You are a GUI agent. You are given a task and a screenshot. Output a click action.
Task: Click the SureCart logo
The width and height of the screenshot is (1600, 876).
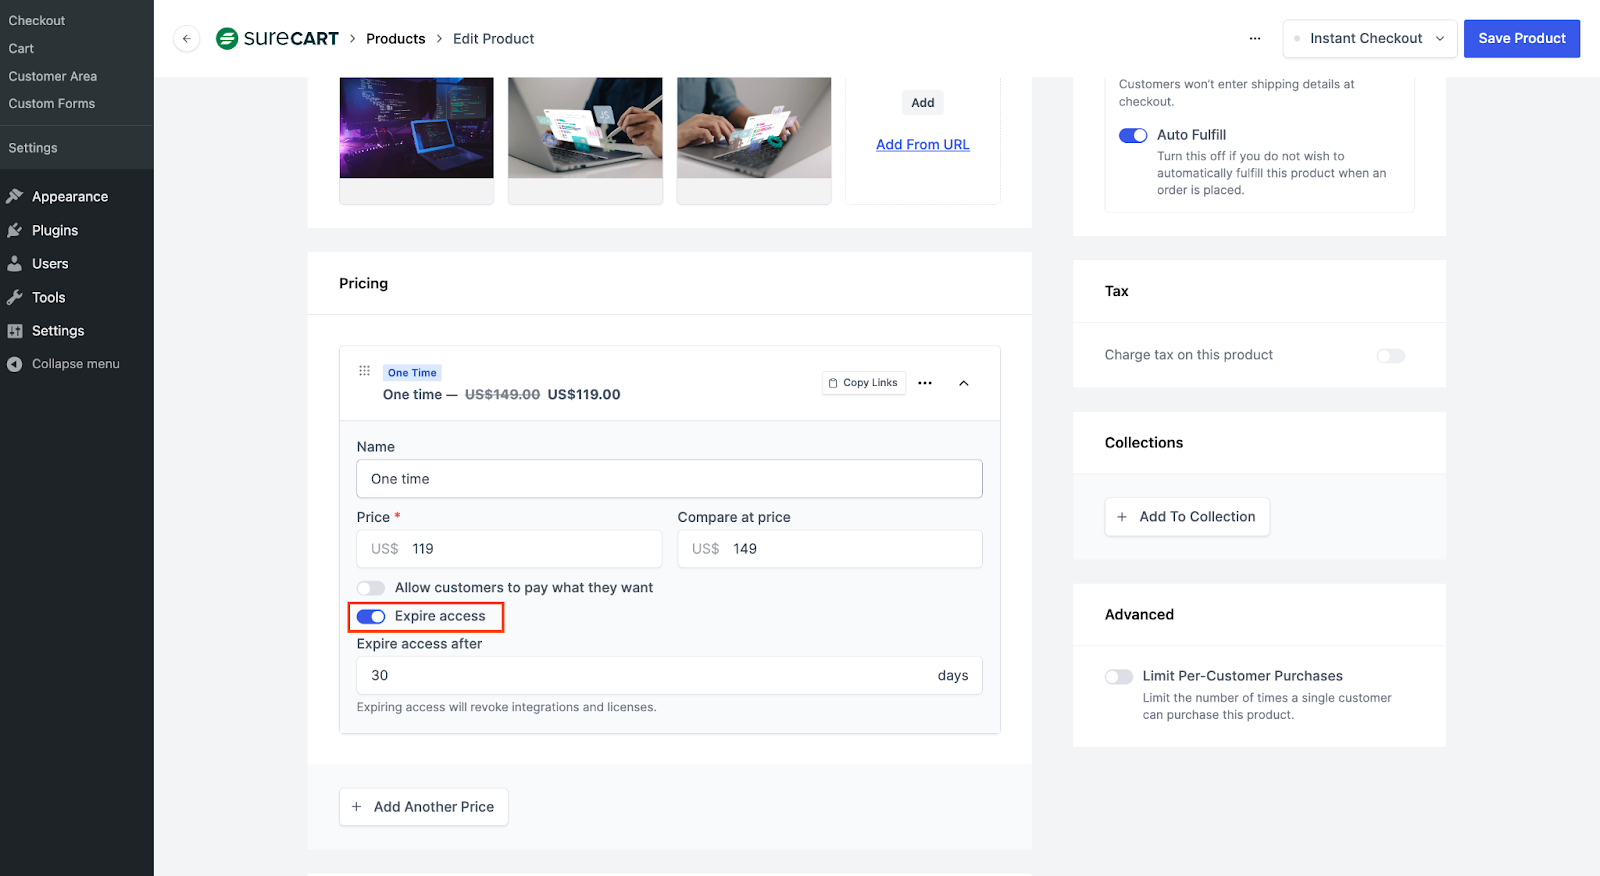click(277, 39)
